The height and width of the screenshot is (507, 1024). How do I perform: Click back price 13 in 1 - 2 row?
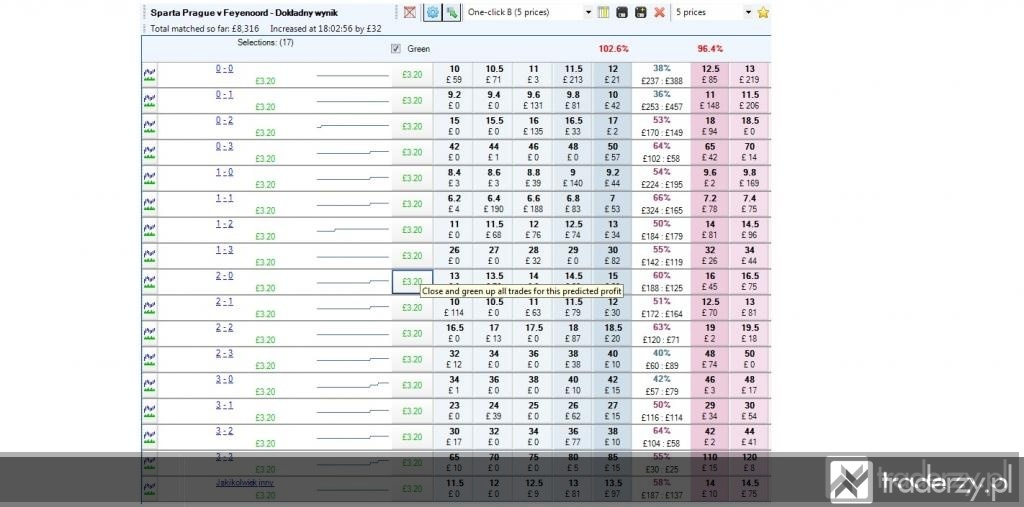tap(613, 230)
